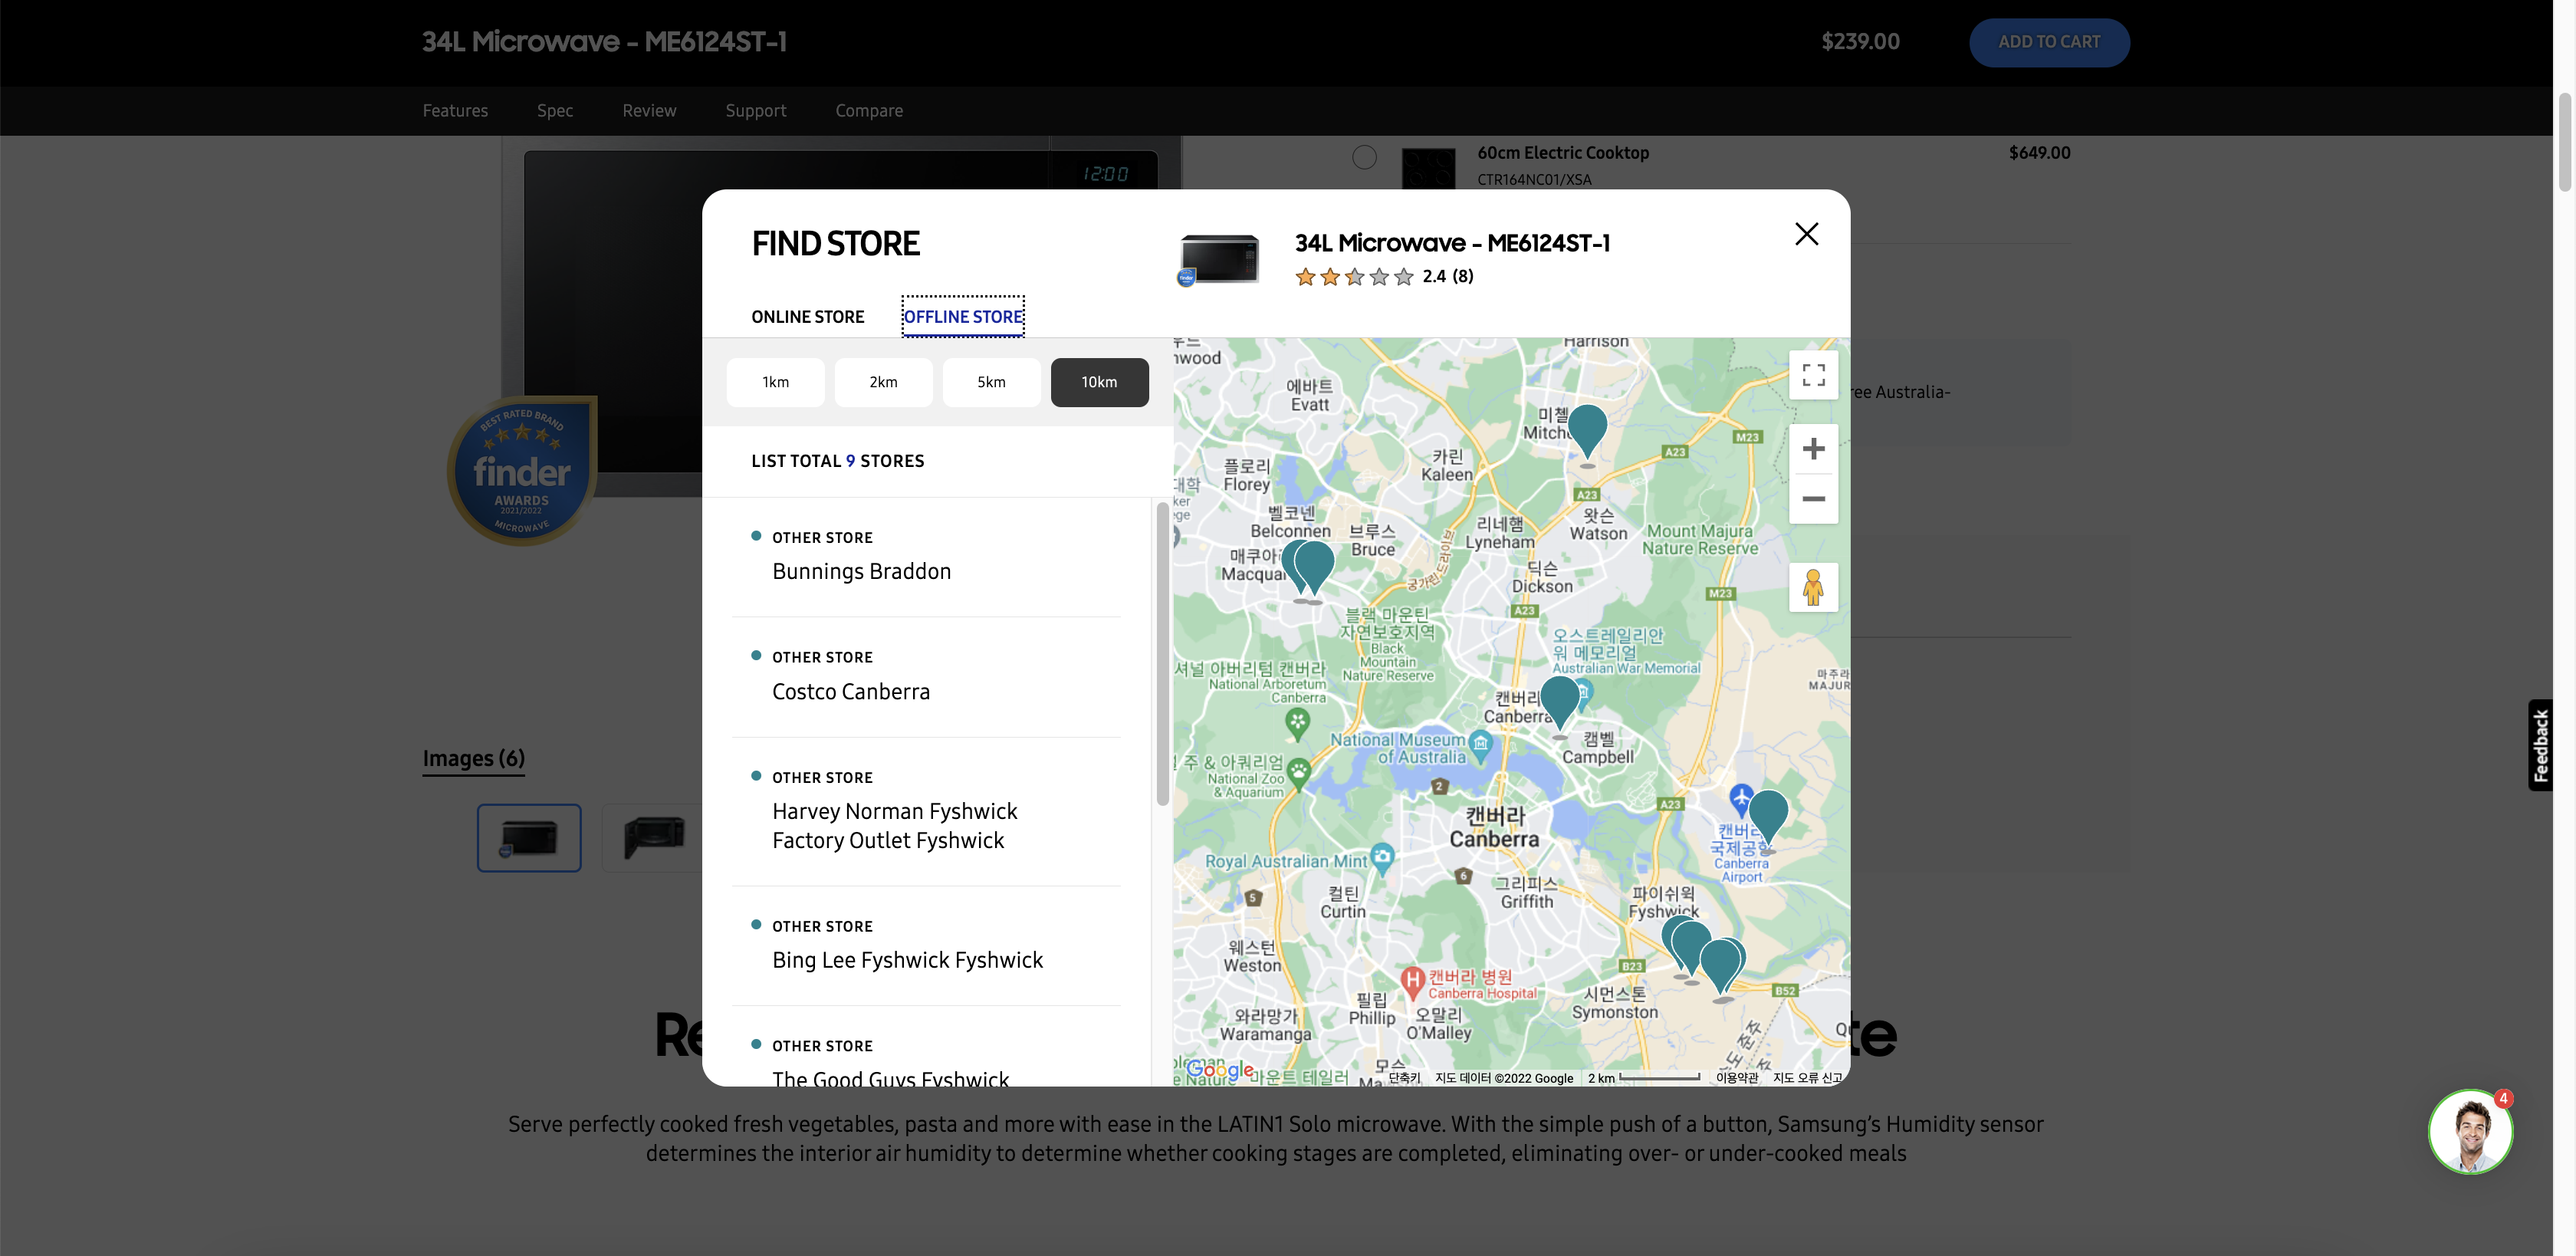Select the 60cm Electric Cooktop radio button
The height and width of the screenshot is (1256, 2576).
point(1364,157)
